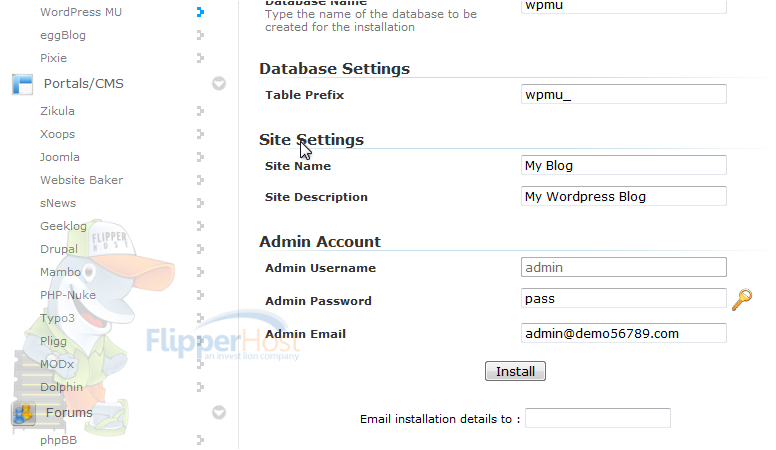Click the arrow icon beside PHP-Nuke

click(x=200, y=295)
